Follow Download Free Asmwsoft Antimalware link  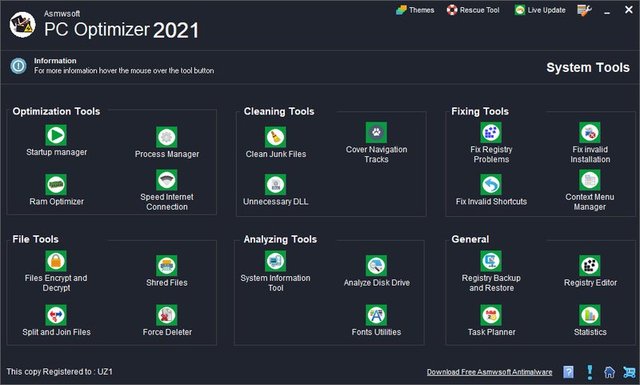pyautogui.click(x=489, y=372)
